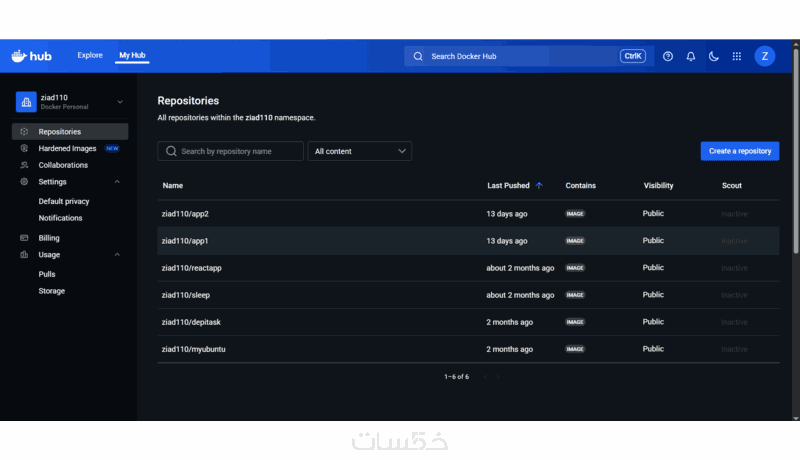
Task: Click the Hardened Images shield icon
Action: click(24, 148)
